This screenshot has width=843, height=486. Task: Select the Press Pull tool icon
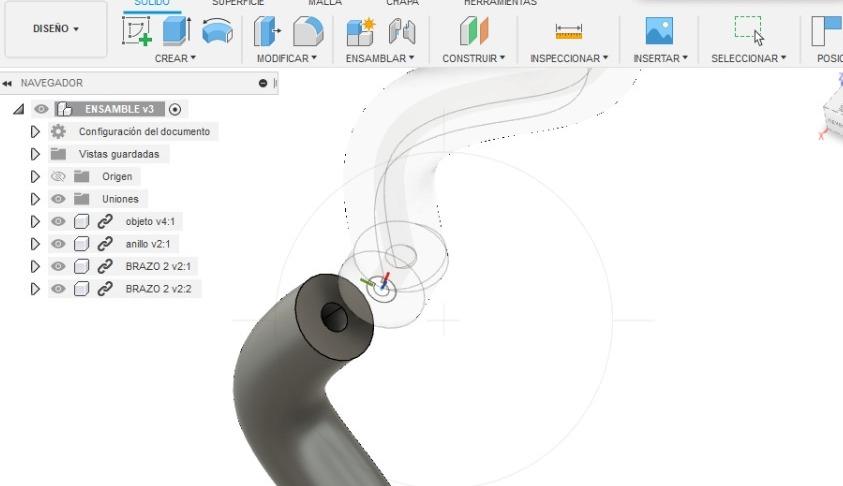click(x=267, y=31)
